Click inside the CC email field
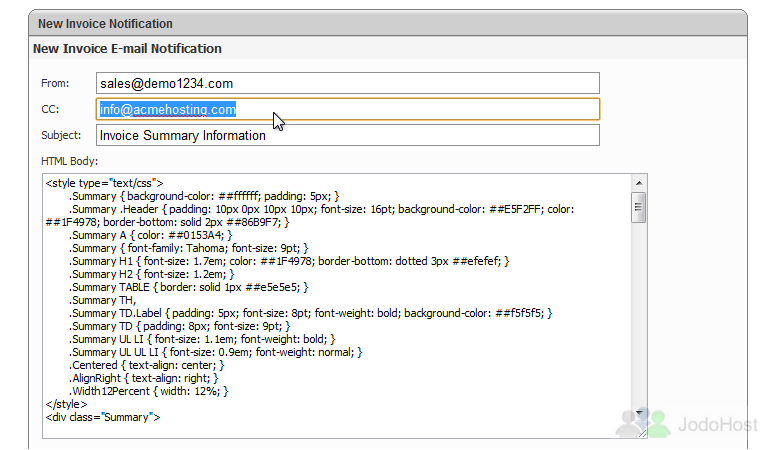Screen dimensions: 776x450 click(x=348, y=109)
